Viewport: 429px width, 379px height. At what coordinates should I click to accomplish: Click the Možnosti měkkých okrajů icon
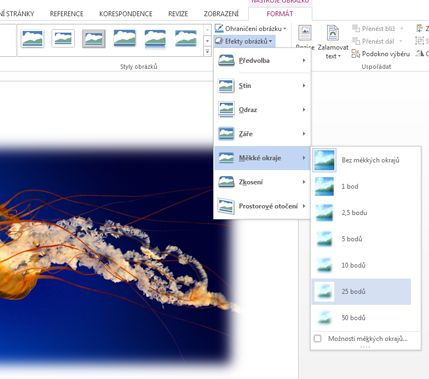[318, 339]
